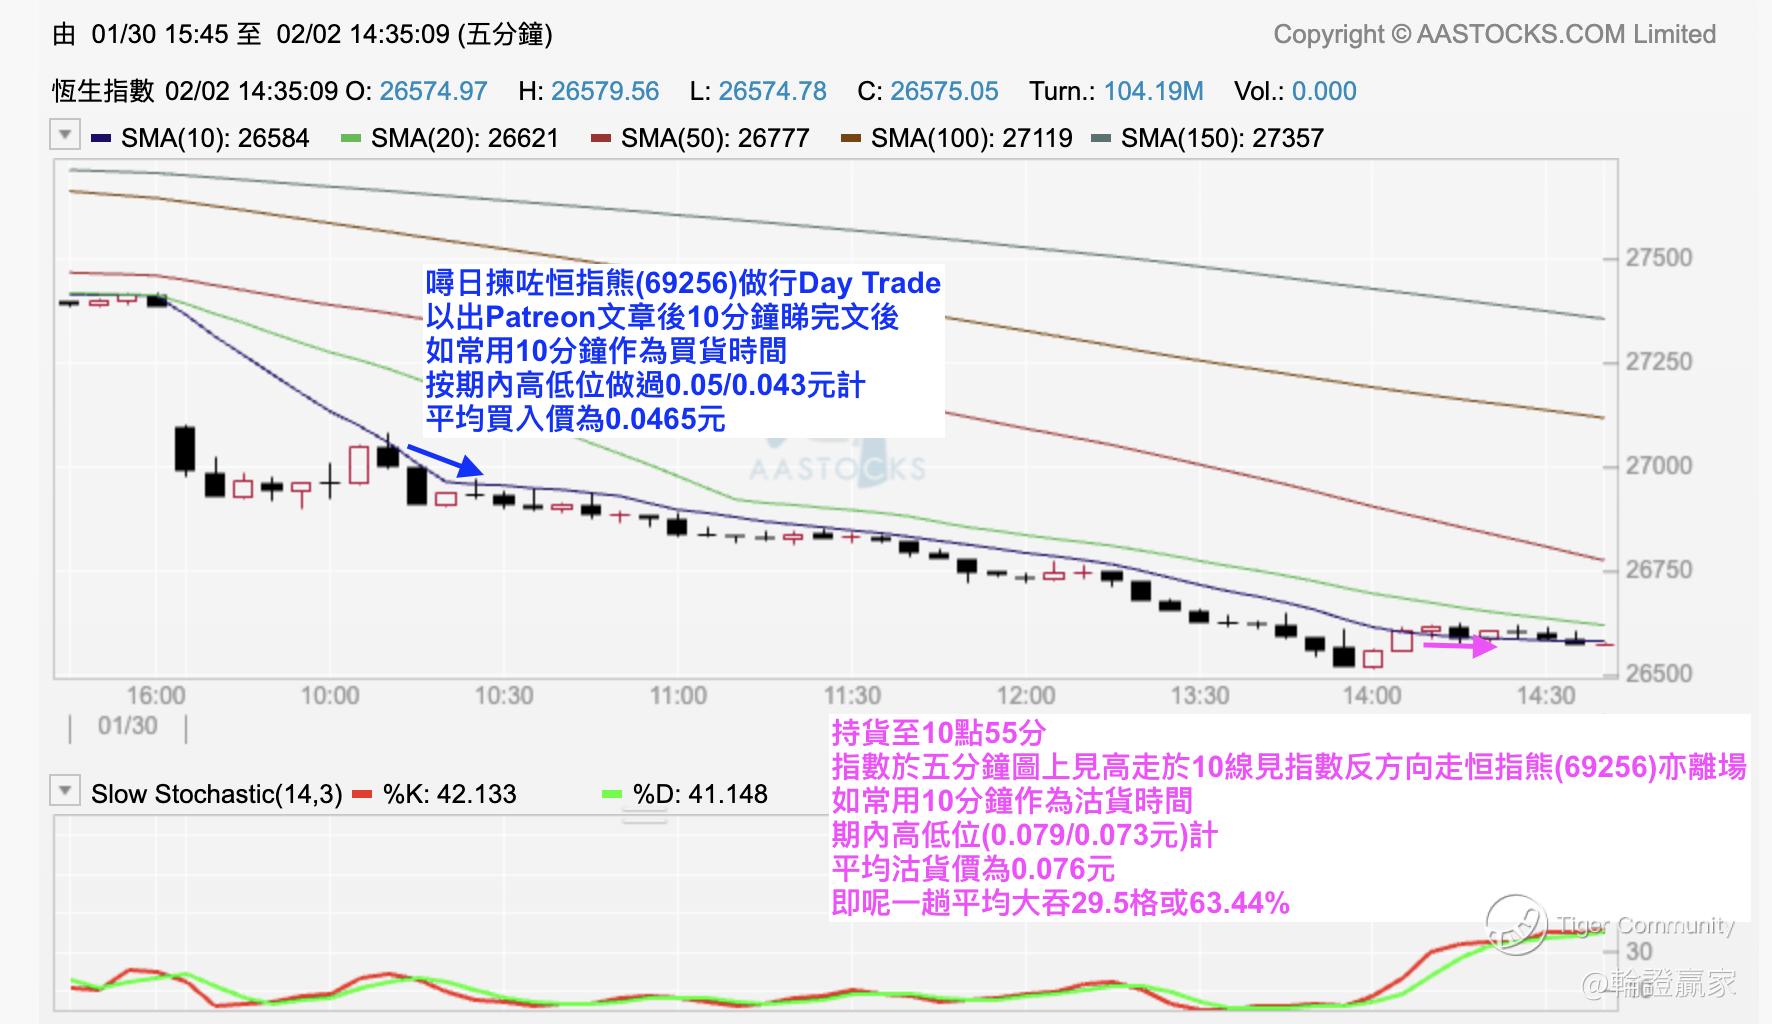Image resolution: width=1772 pixels, height=1024 pixels.
Task: Click the volume value 0.000
Action: pos(1324,91)
